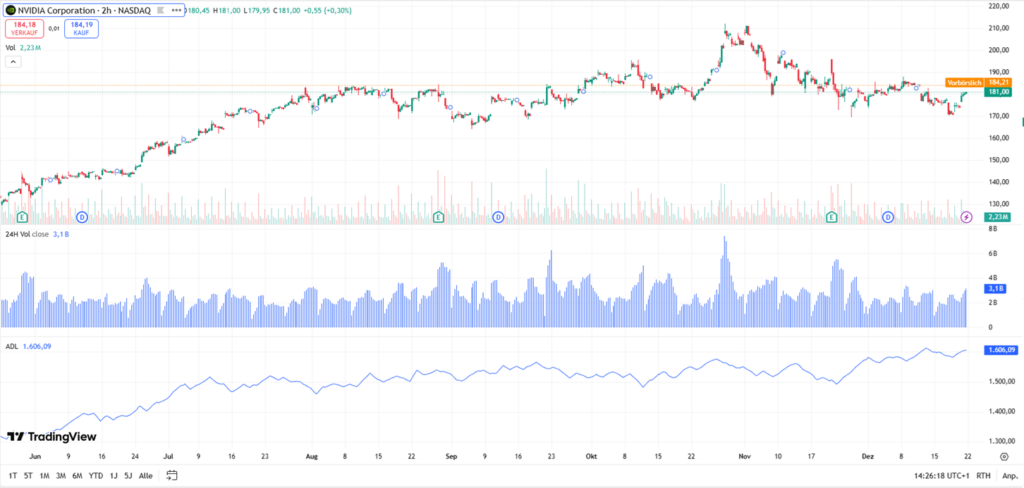Switch the range to 5T
1024x488 pixels.
pyautogui.click(x=28, y=476)
